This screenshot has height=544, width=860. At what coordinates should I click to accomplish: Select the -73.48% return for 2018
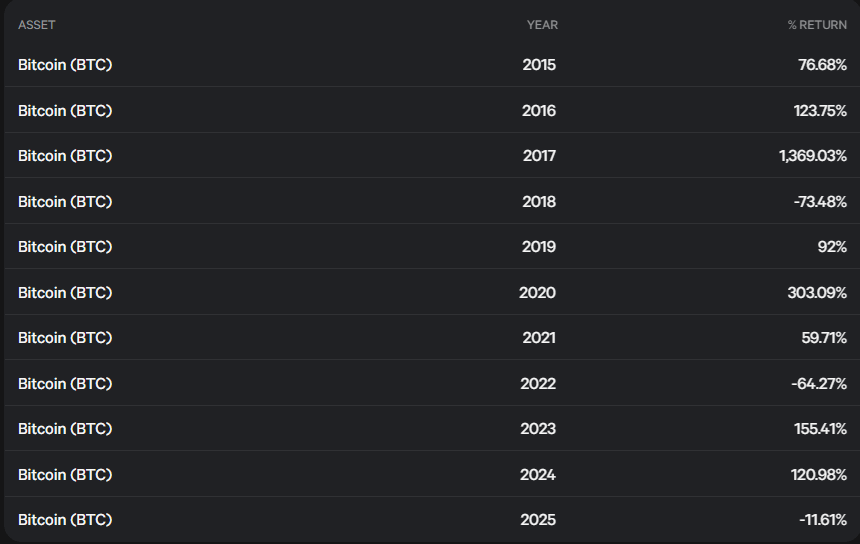[x=820, y=202]
